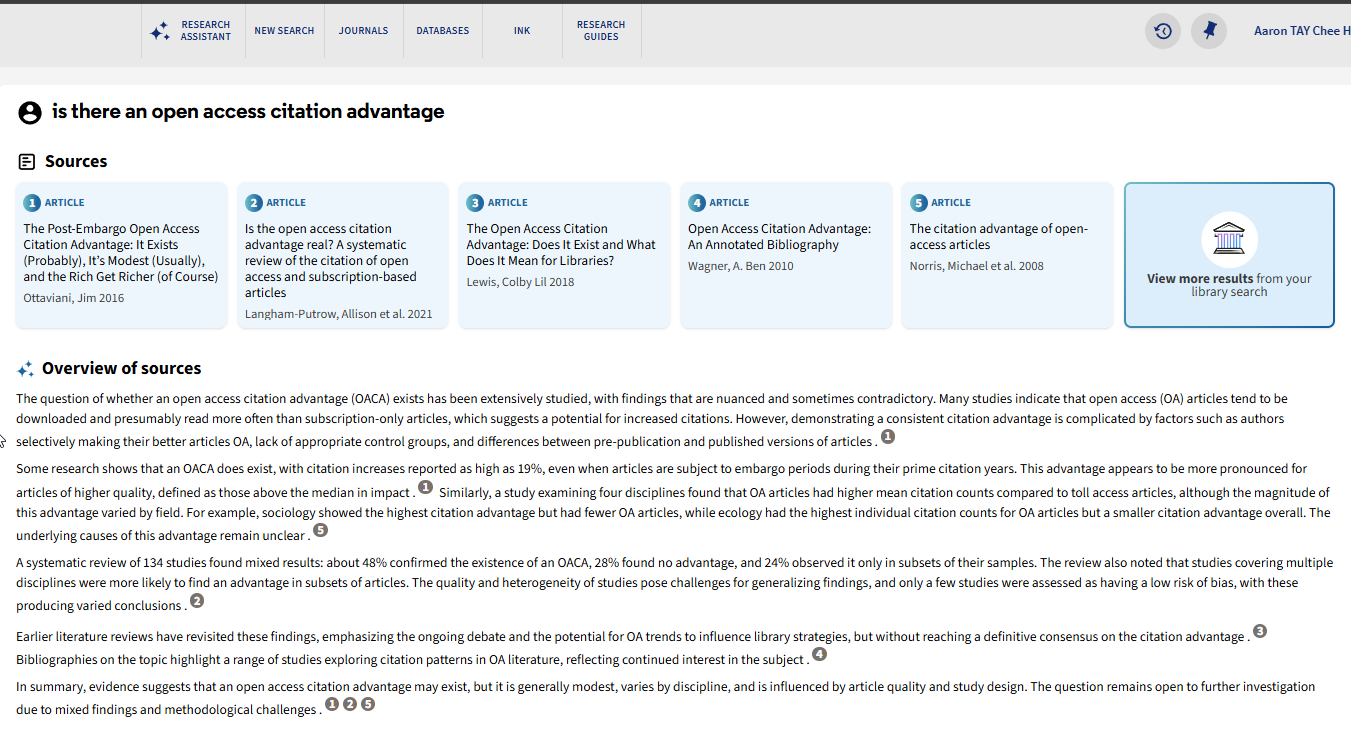Click the pin favorites icon
This screenshot has height=729, width=1351.
coord(1209,31)
